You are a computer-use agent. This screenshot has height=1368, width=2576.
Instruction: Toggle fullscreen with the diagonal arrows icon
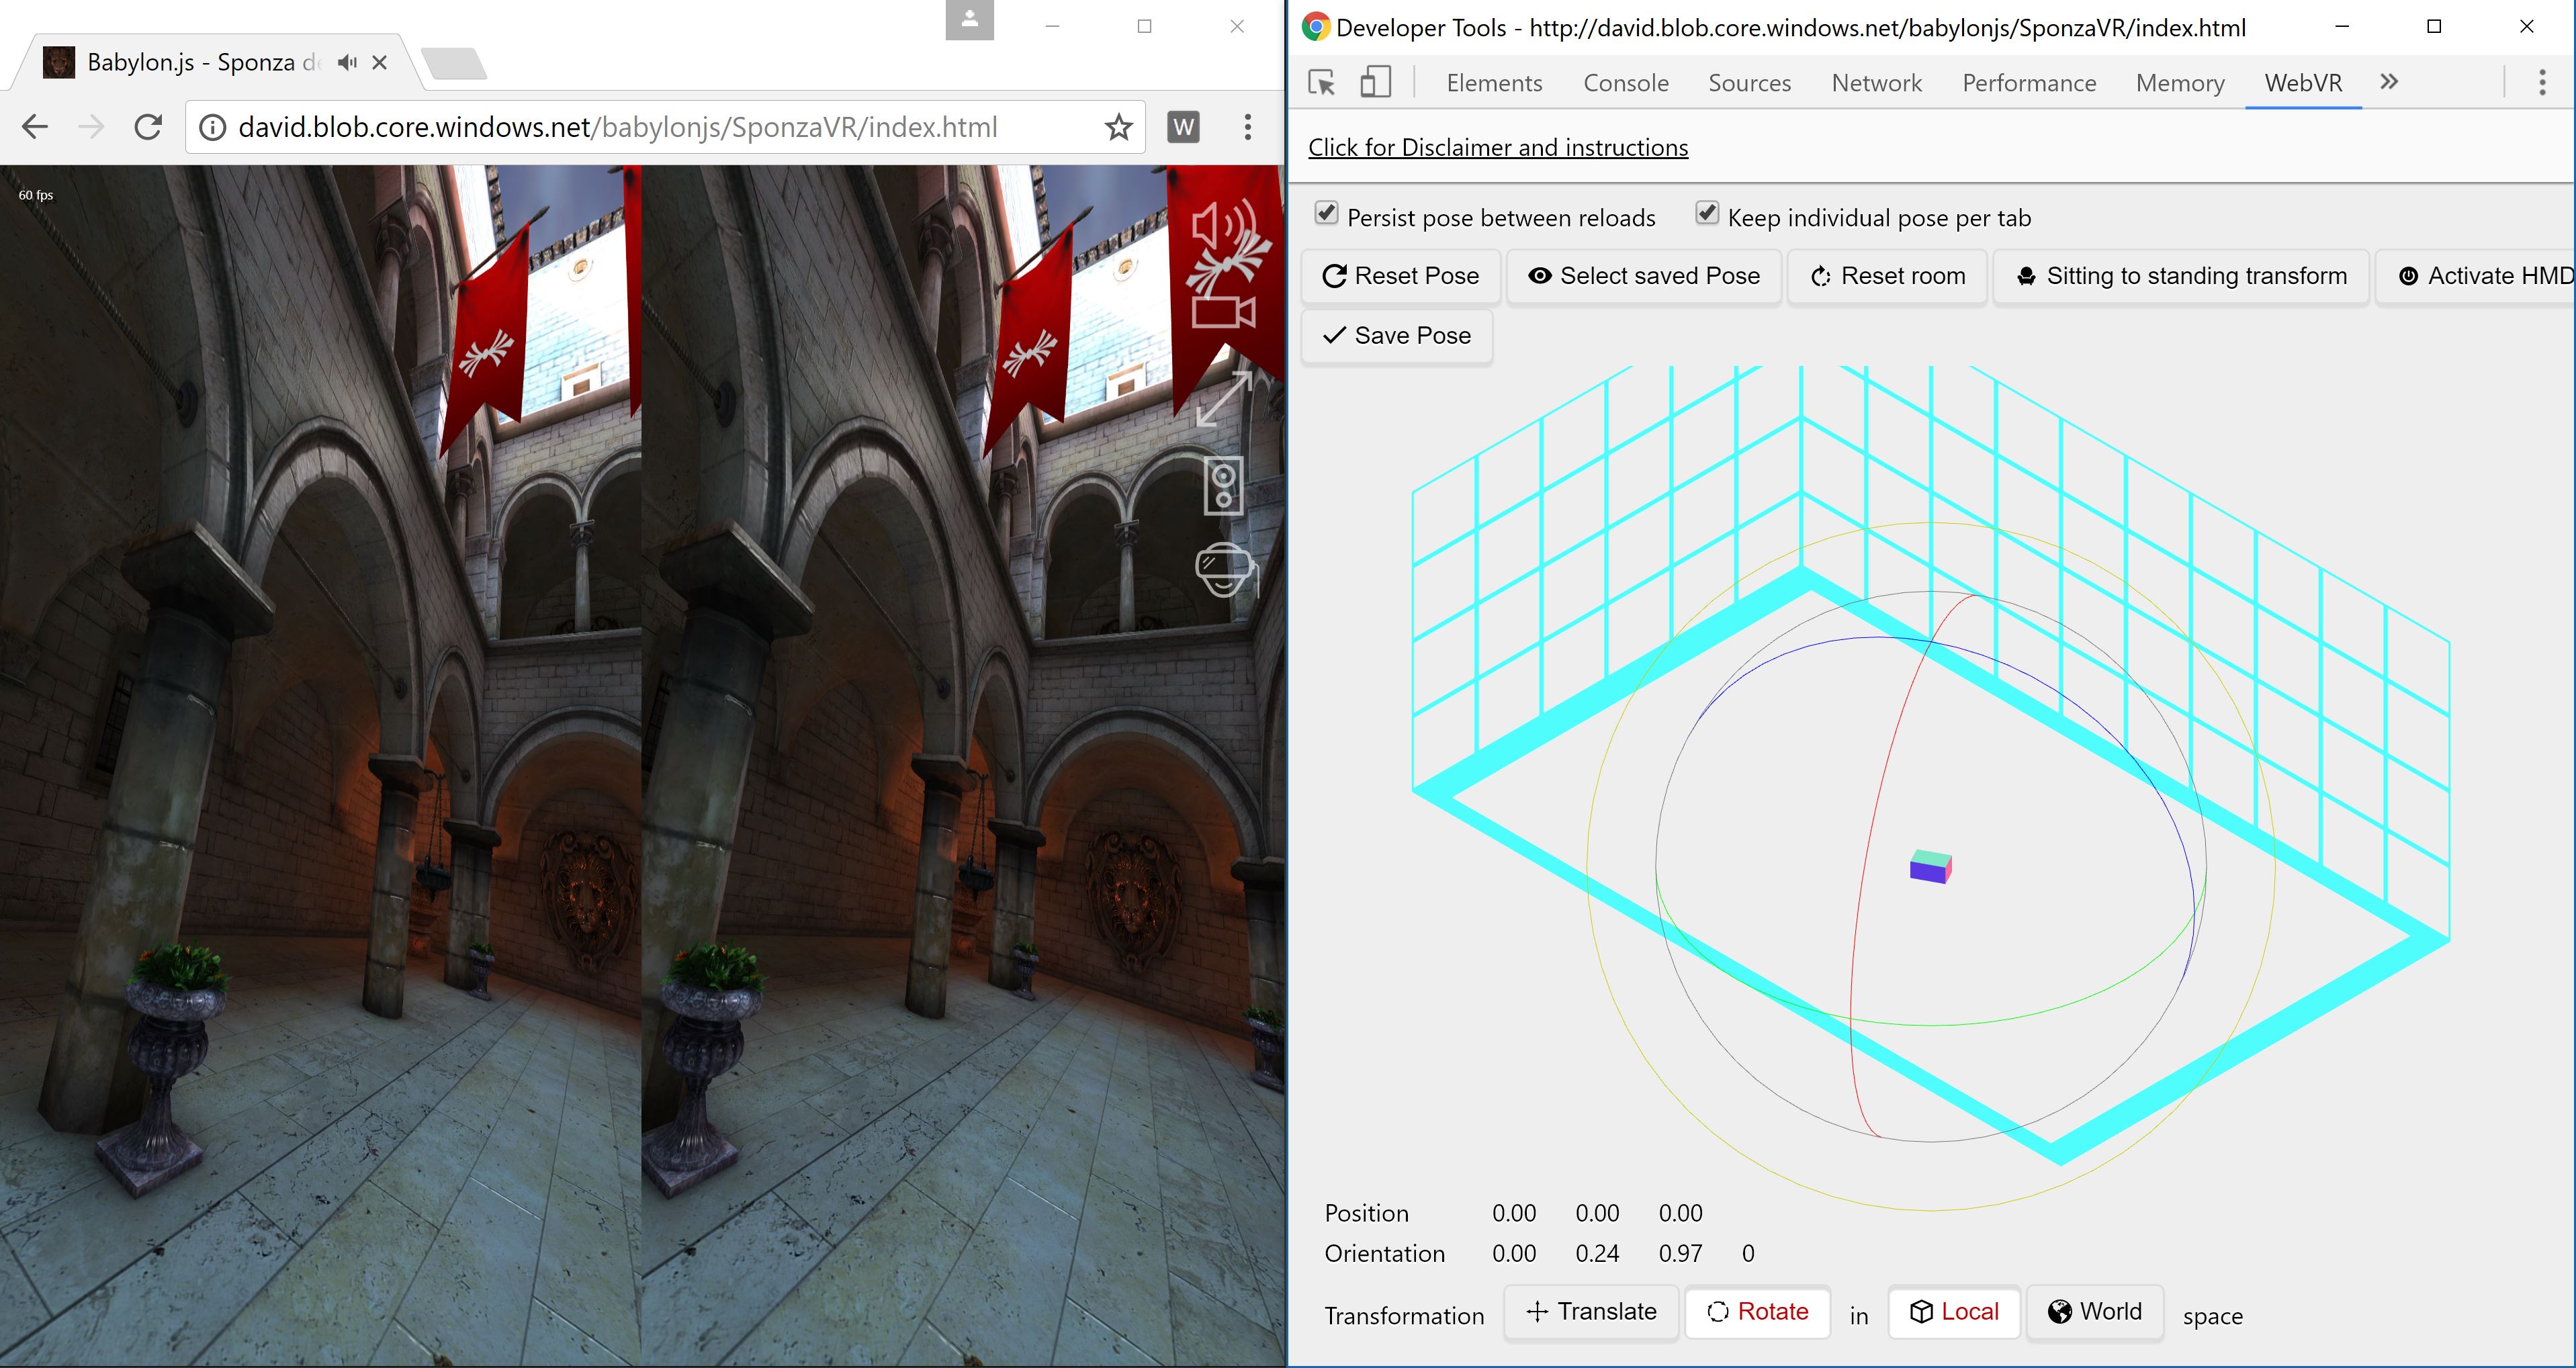(x=1224, y=398)
